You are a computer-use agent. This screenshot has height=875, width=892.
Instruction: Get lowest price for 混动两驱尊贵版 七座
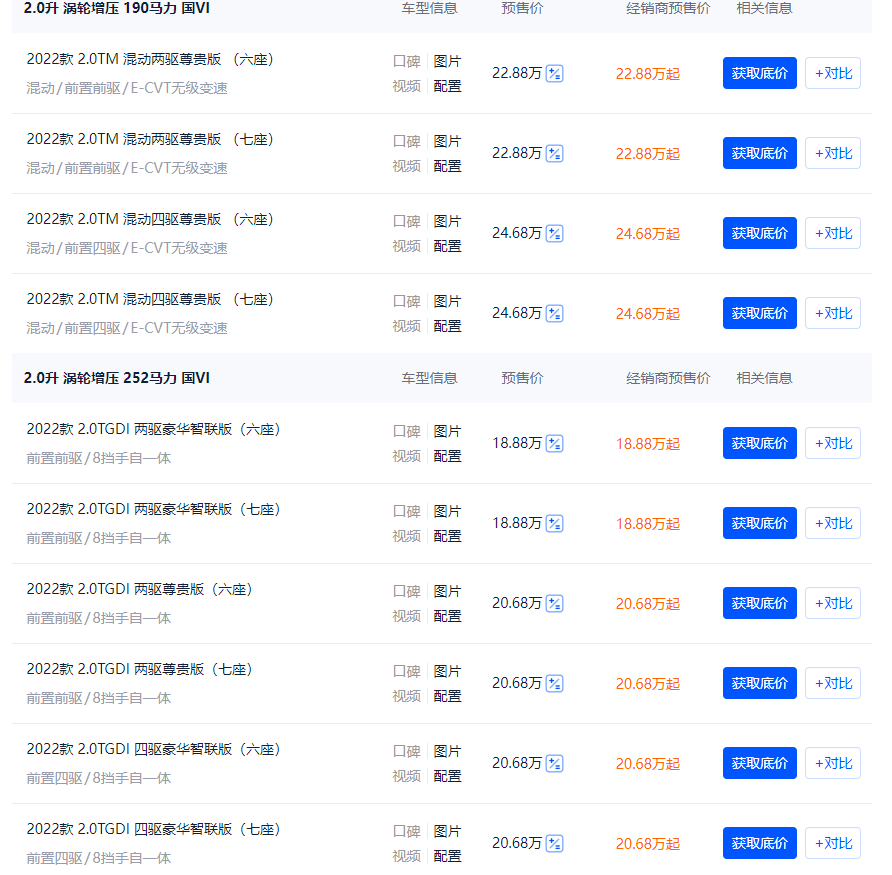pyautogui.click(x=759, y=153)
